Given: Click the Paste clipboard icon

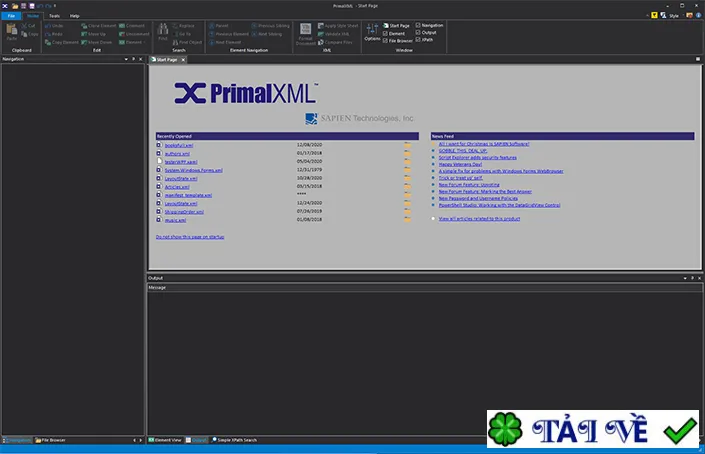Looking at the screenshot, I should [12, 30].
